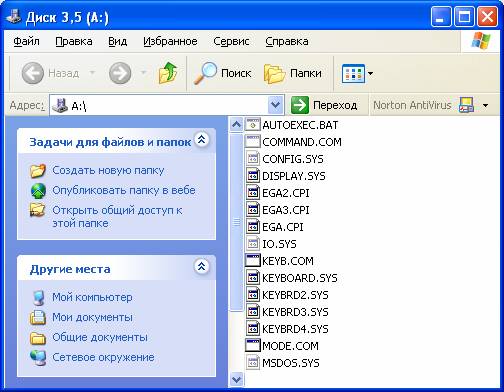Click 'Открыть общий доступ к этой папке'
The width and height of the screenshot is (504, 392).
click(117, 217)
